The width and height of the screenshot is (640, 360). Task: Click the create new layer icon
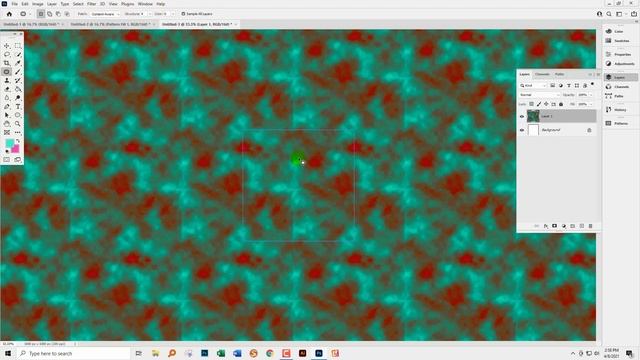582,226
